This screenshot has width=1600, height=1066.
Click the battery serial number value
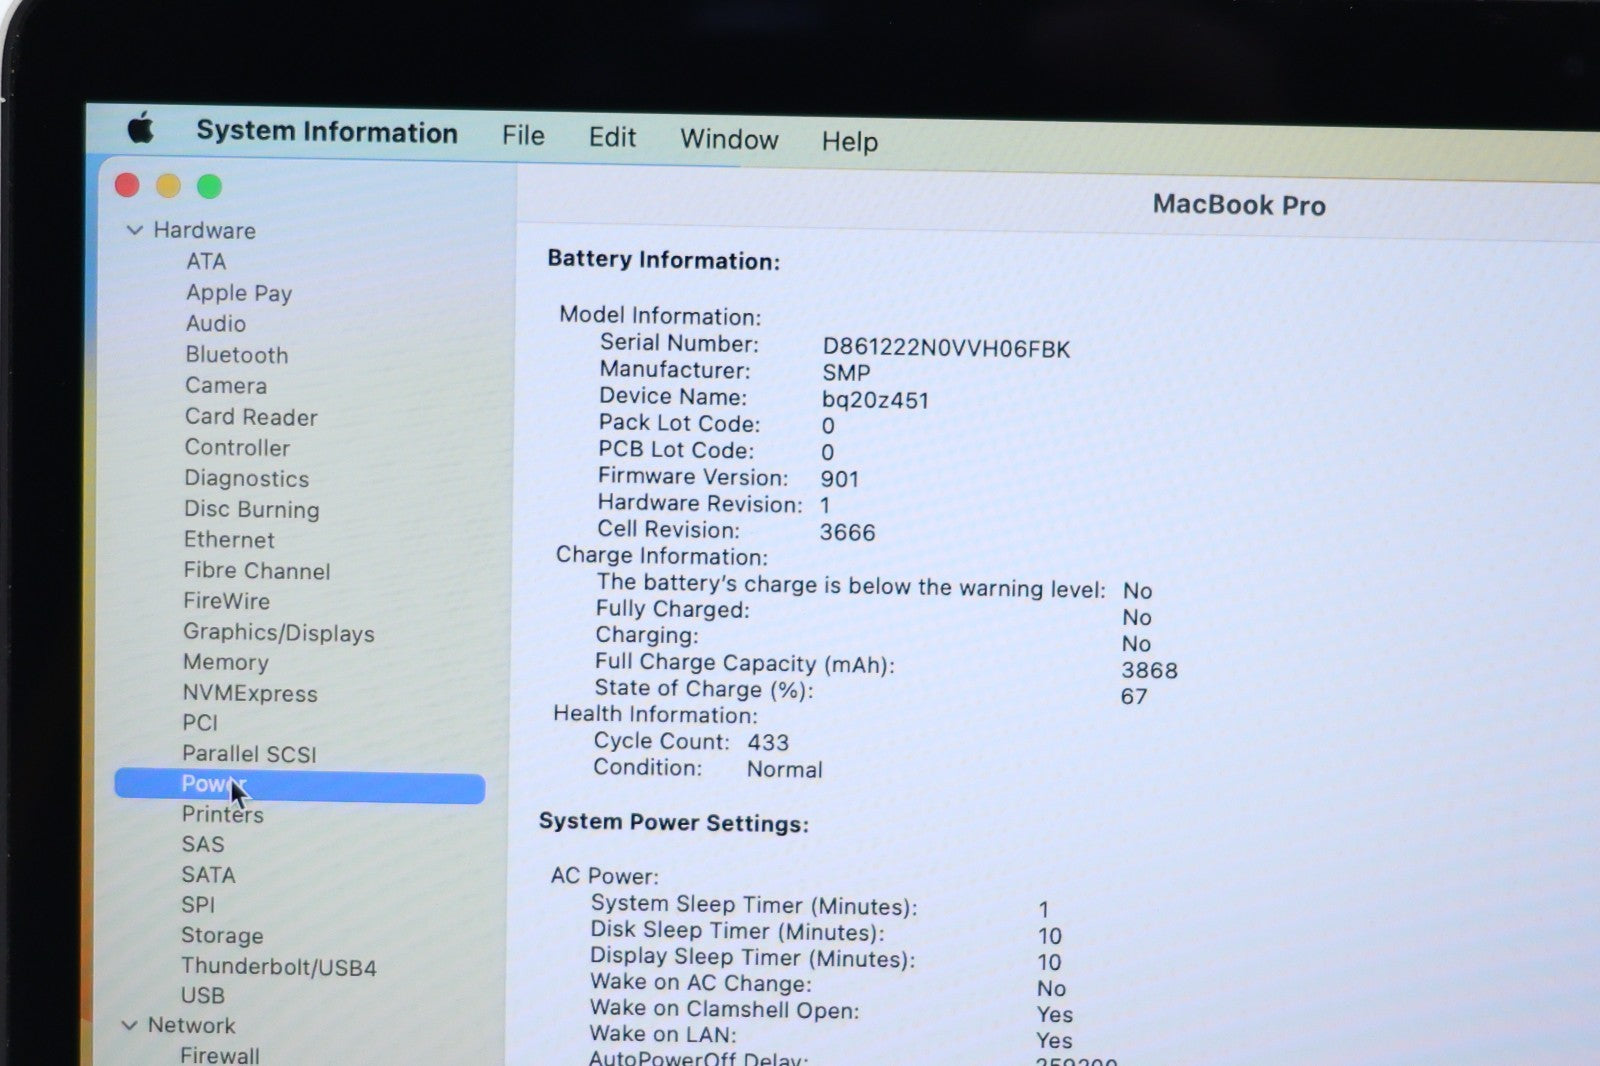pyautogui.click(x=945, y=348)
